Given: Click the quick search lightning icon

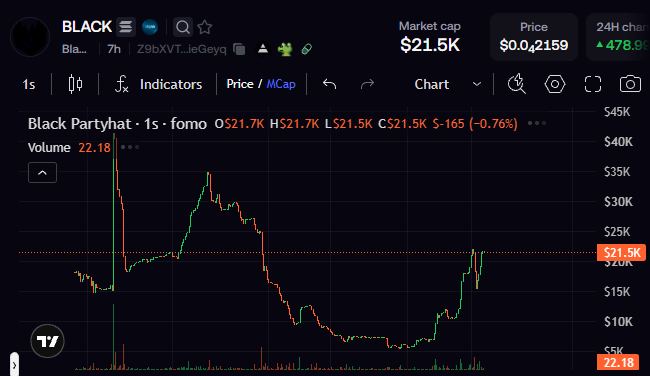Looking at the screenshot, I should 517,84.
